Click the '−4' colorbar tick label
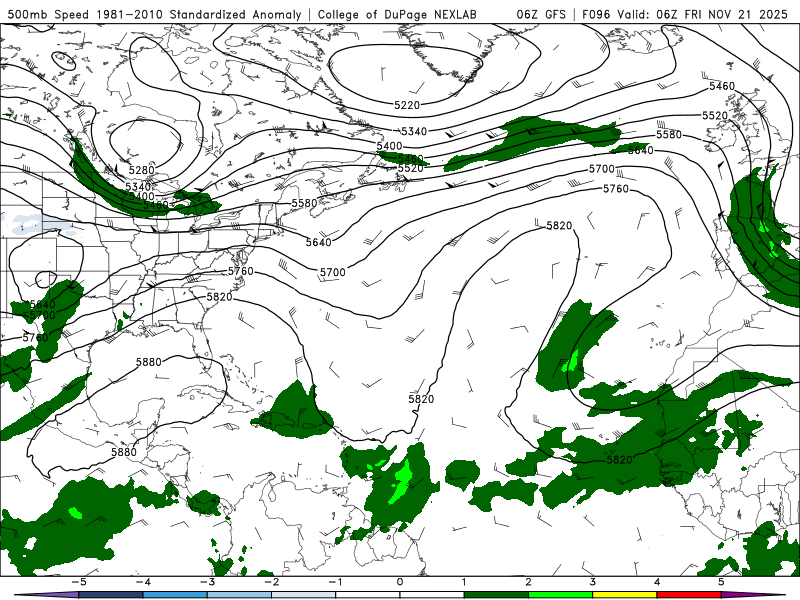Image resolution: width=800 pixels, height=600 pixels. tap(142, 582)
